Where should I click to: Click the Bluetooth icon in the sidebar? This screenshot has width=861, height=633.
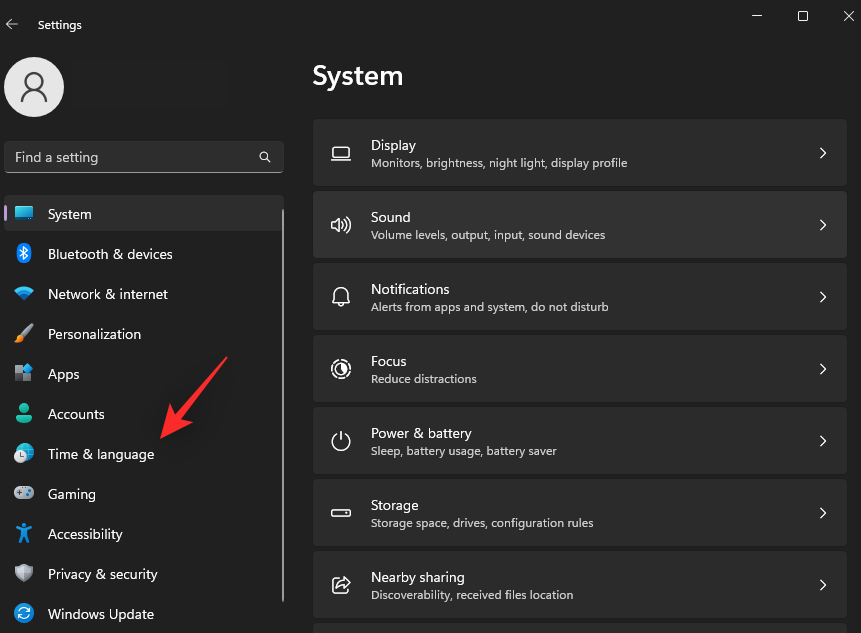[24, 254]
